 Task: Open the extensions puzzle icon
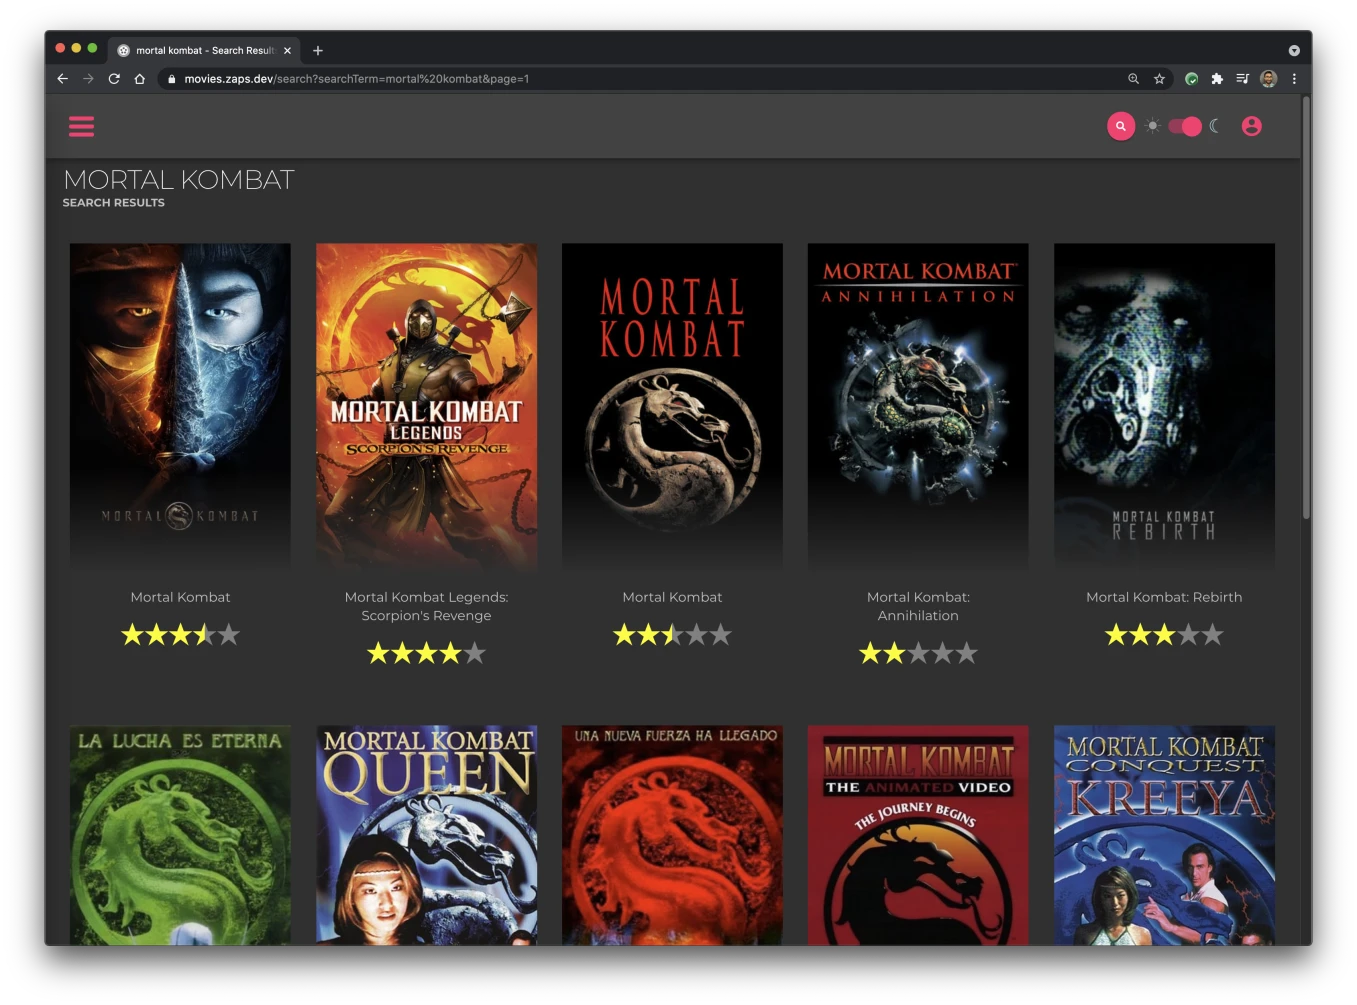point(1217,78)
